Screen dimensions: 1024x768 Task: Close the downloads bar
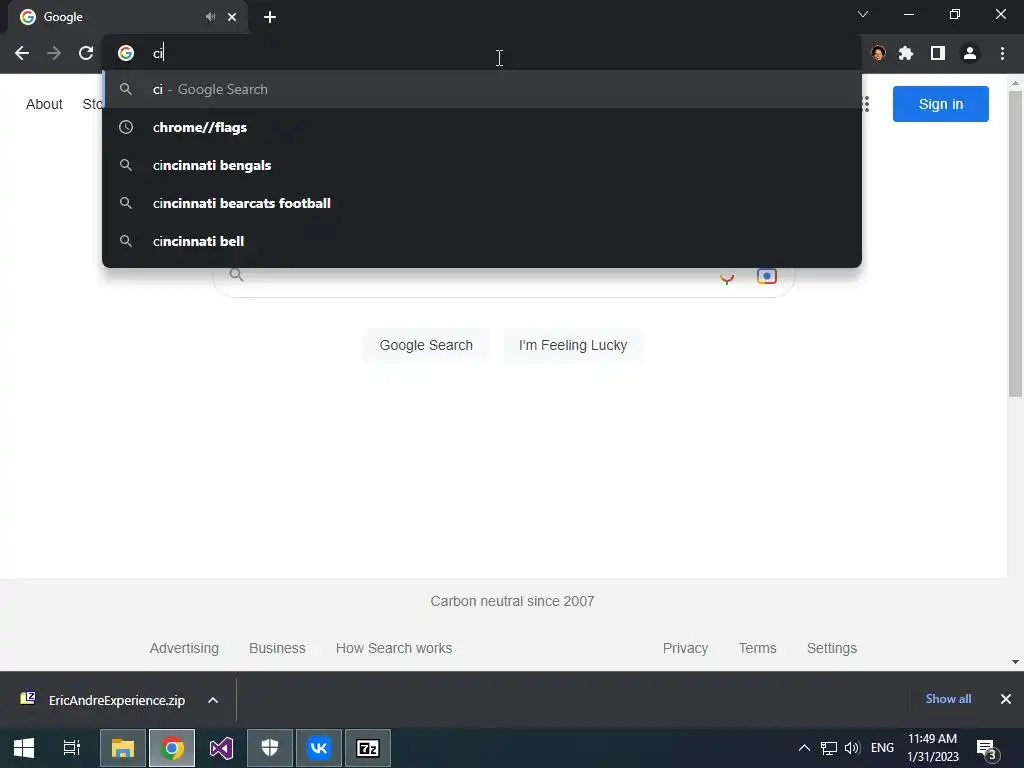pyautogui.click(x=1006, y=699)
